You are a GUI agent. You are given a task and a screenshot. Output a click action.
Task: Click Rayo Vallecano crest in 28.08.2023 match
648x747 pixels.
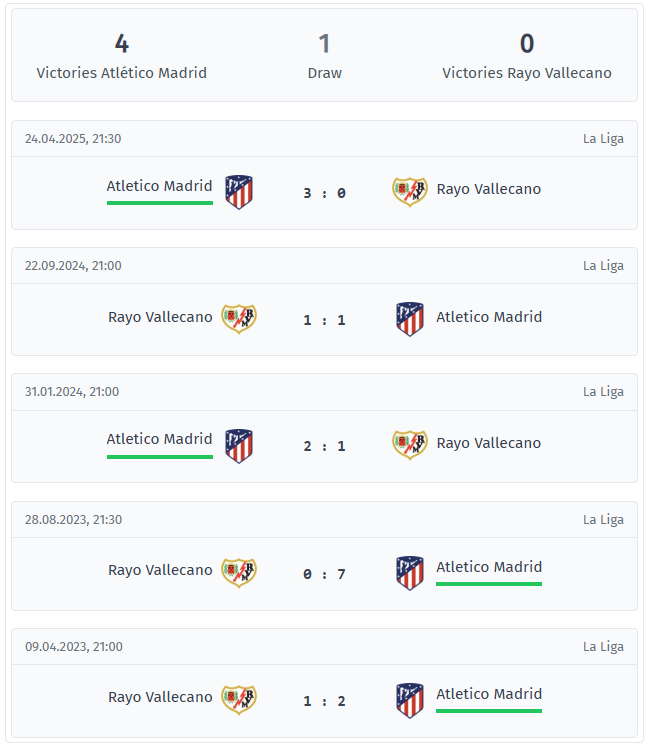tap(239, 573)
